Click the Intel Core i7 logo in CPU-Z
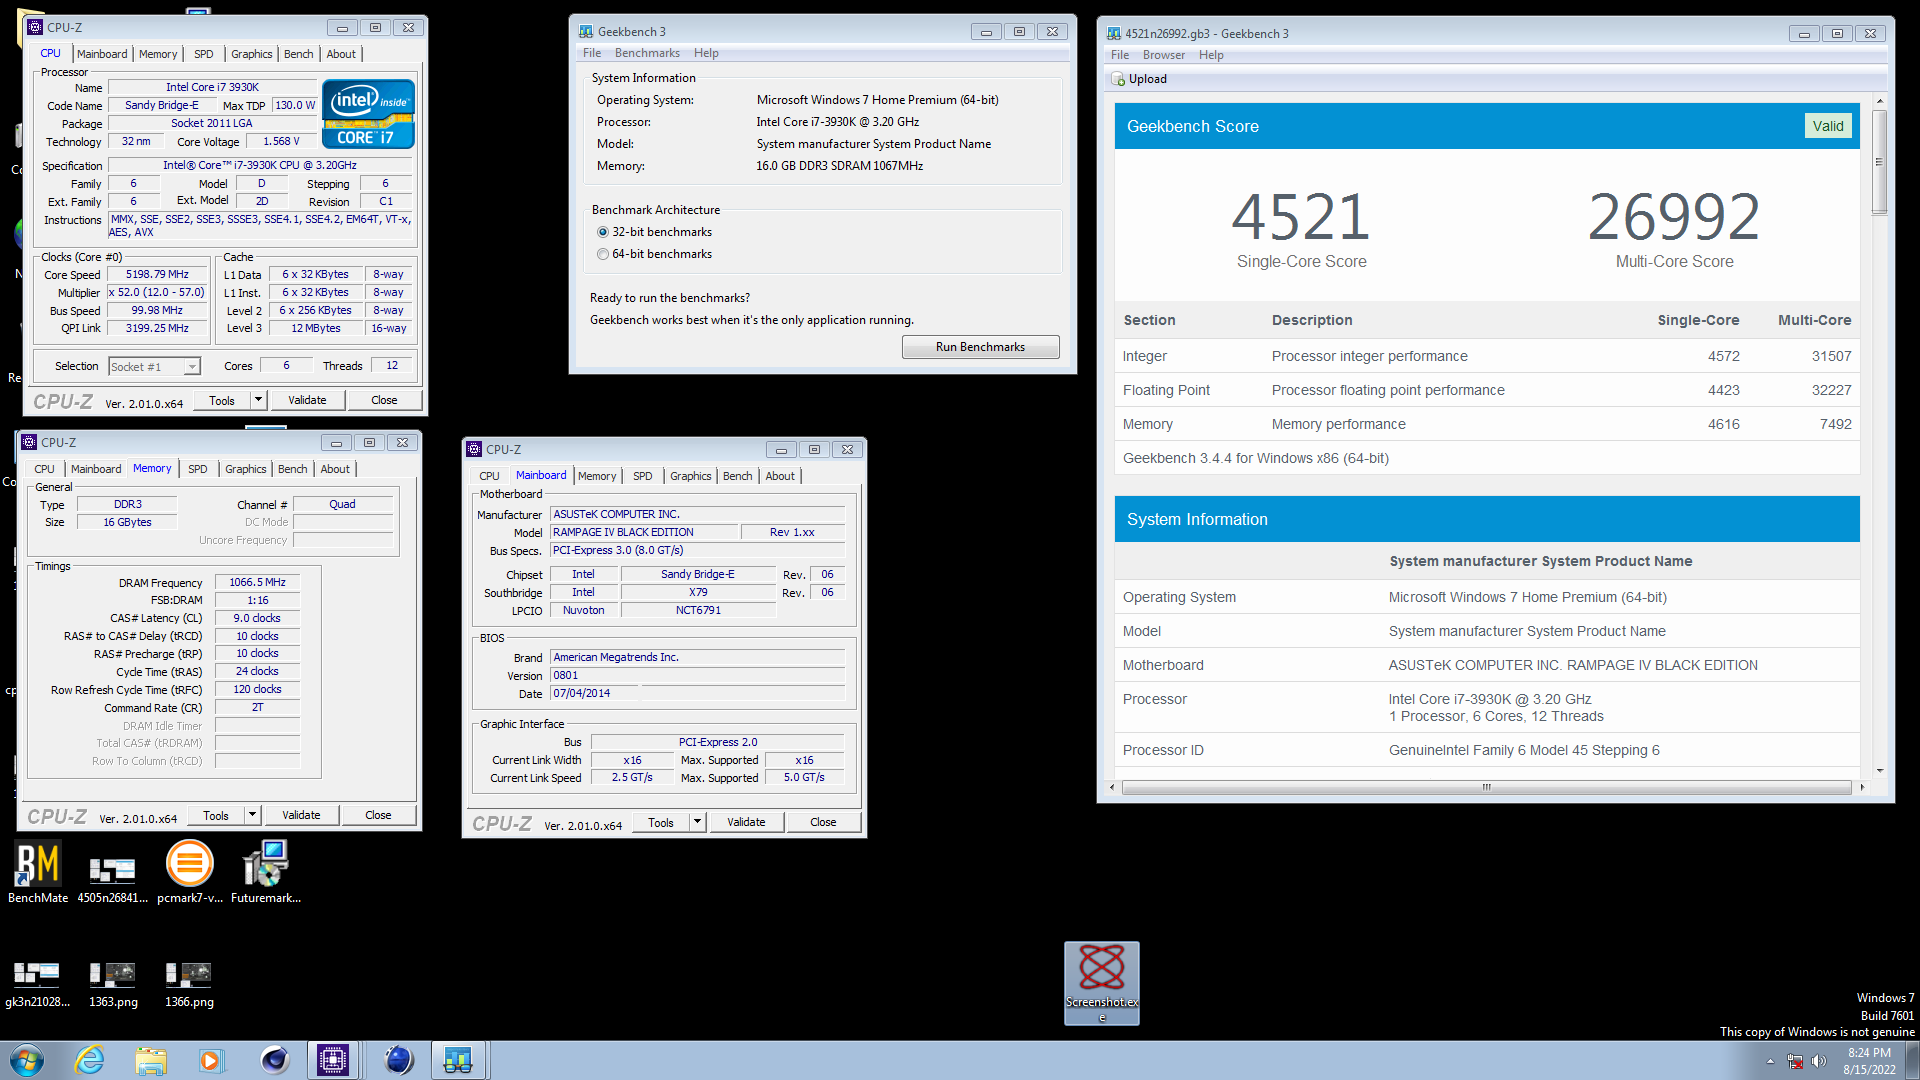 [x=368, y=114]
